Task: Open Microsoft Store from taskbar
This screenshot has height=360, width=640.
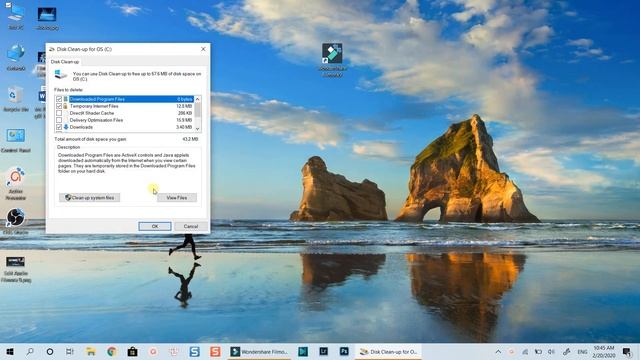Action: pos(132,351)
